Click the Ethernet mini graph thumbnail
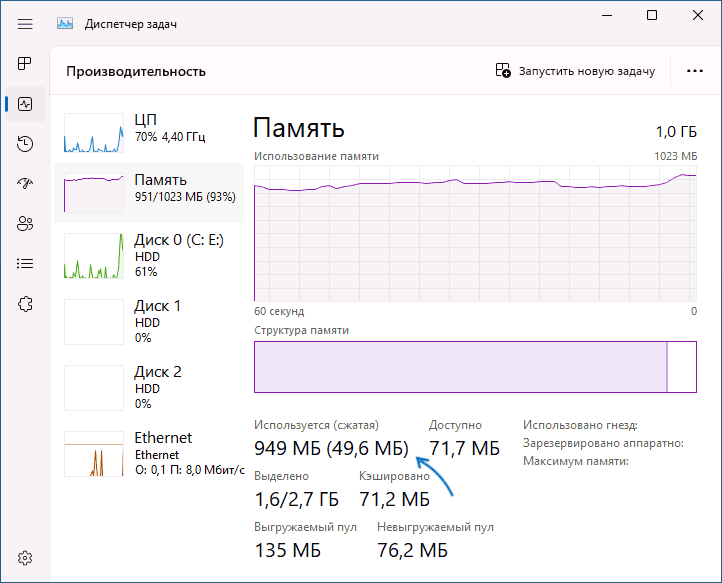Viewport: 722px width, 583px height. 94,454
